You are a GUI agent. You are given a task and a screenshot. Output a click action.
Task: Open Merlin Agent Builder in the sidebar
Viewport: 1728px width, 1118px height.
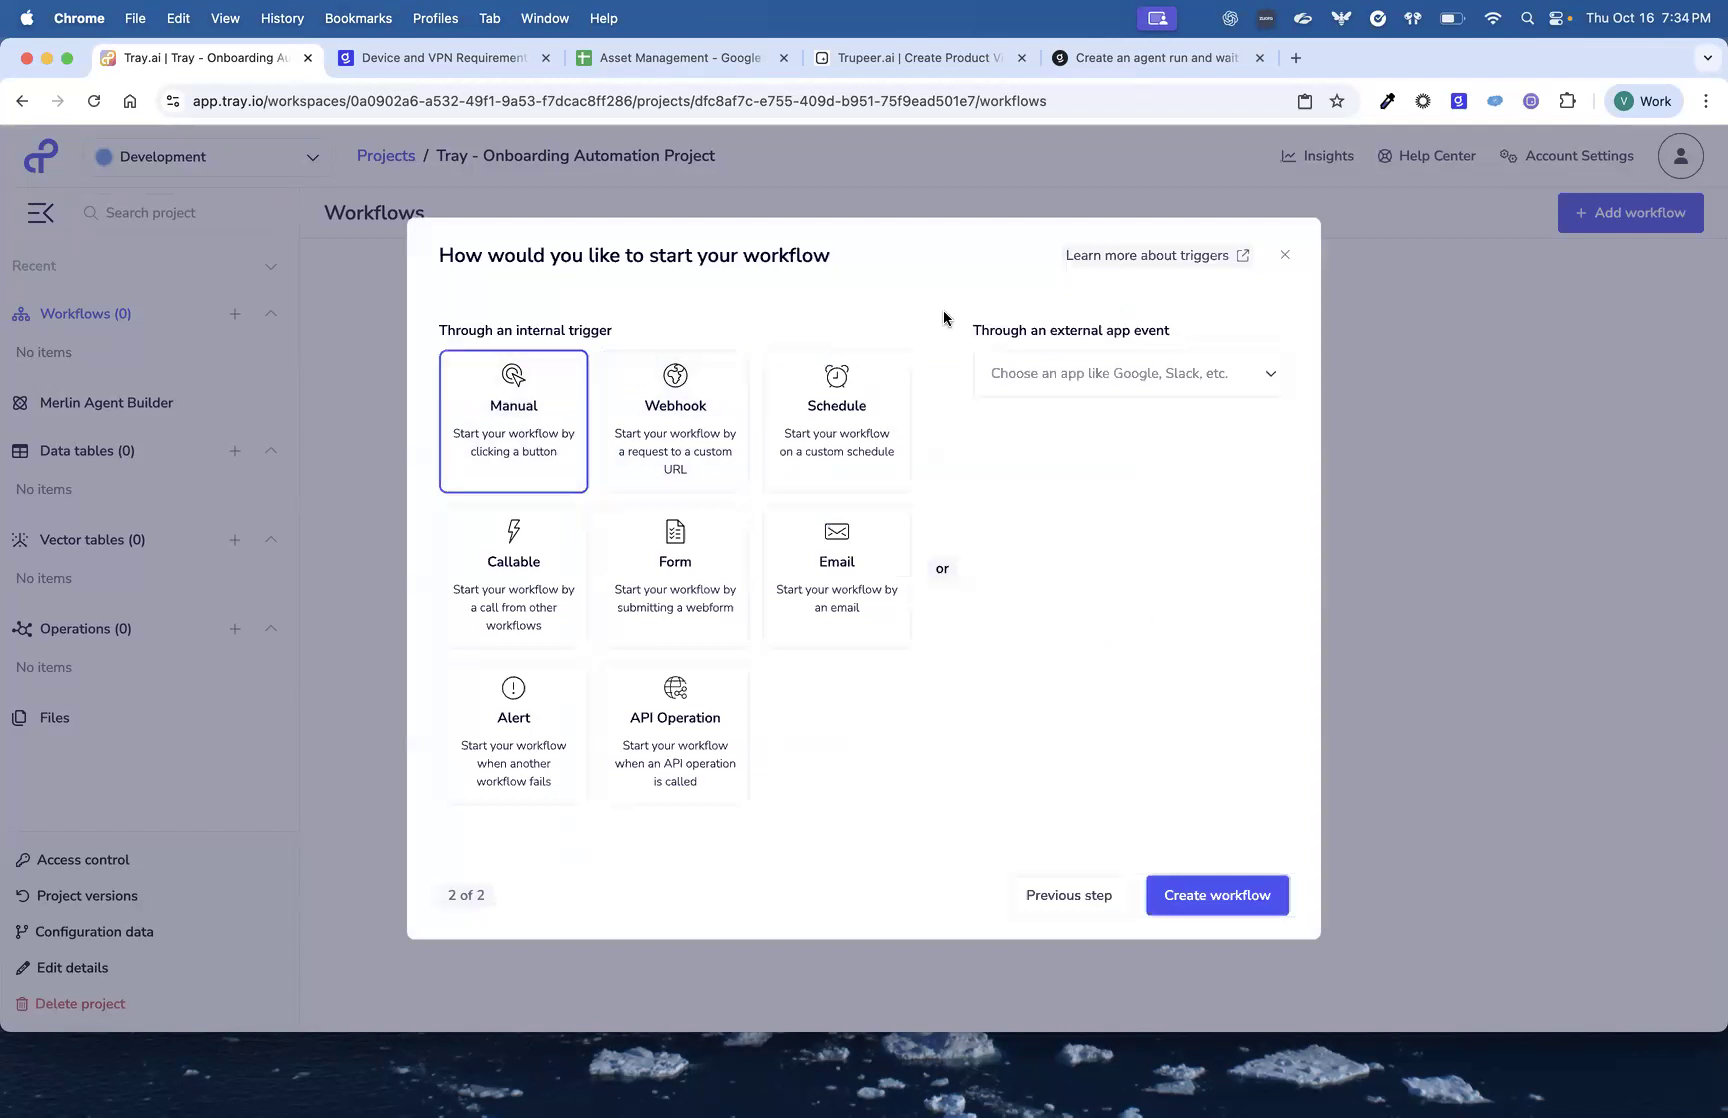(x=104, y=402)
